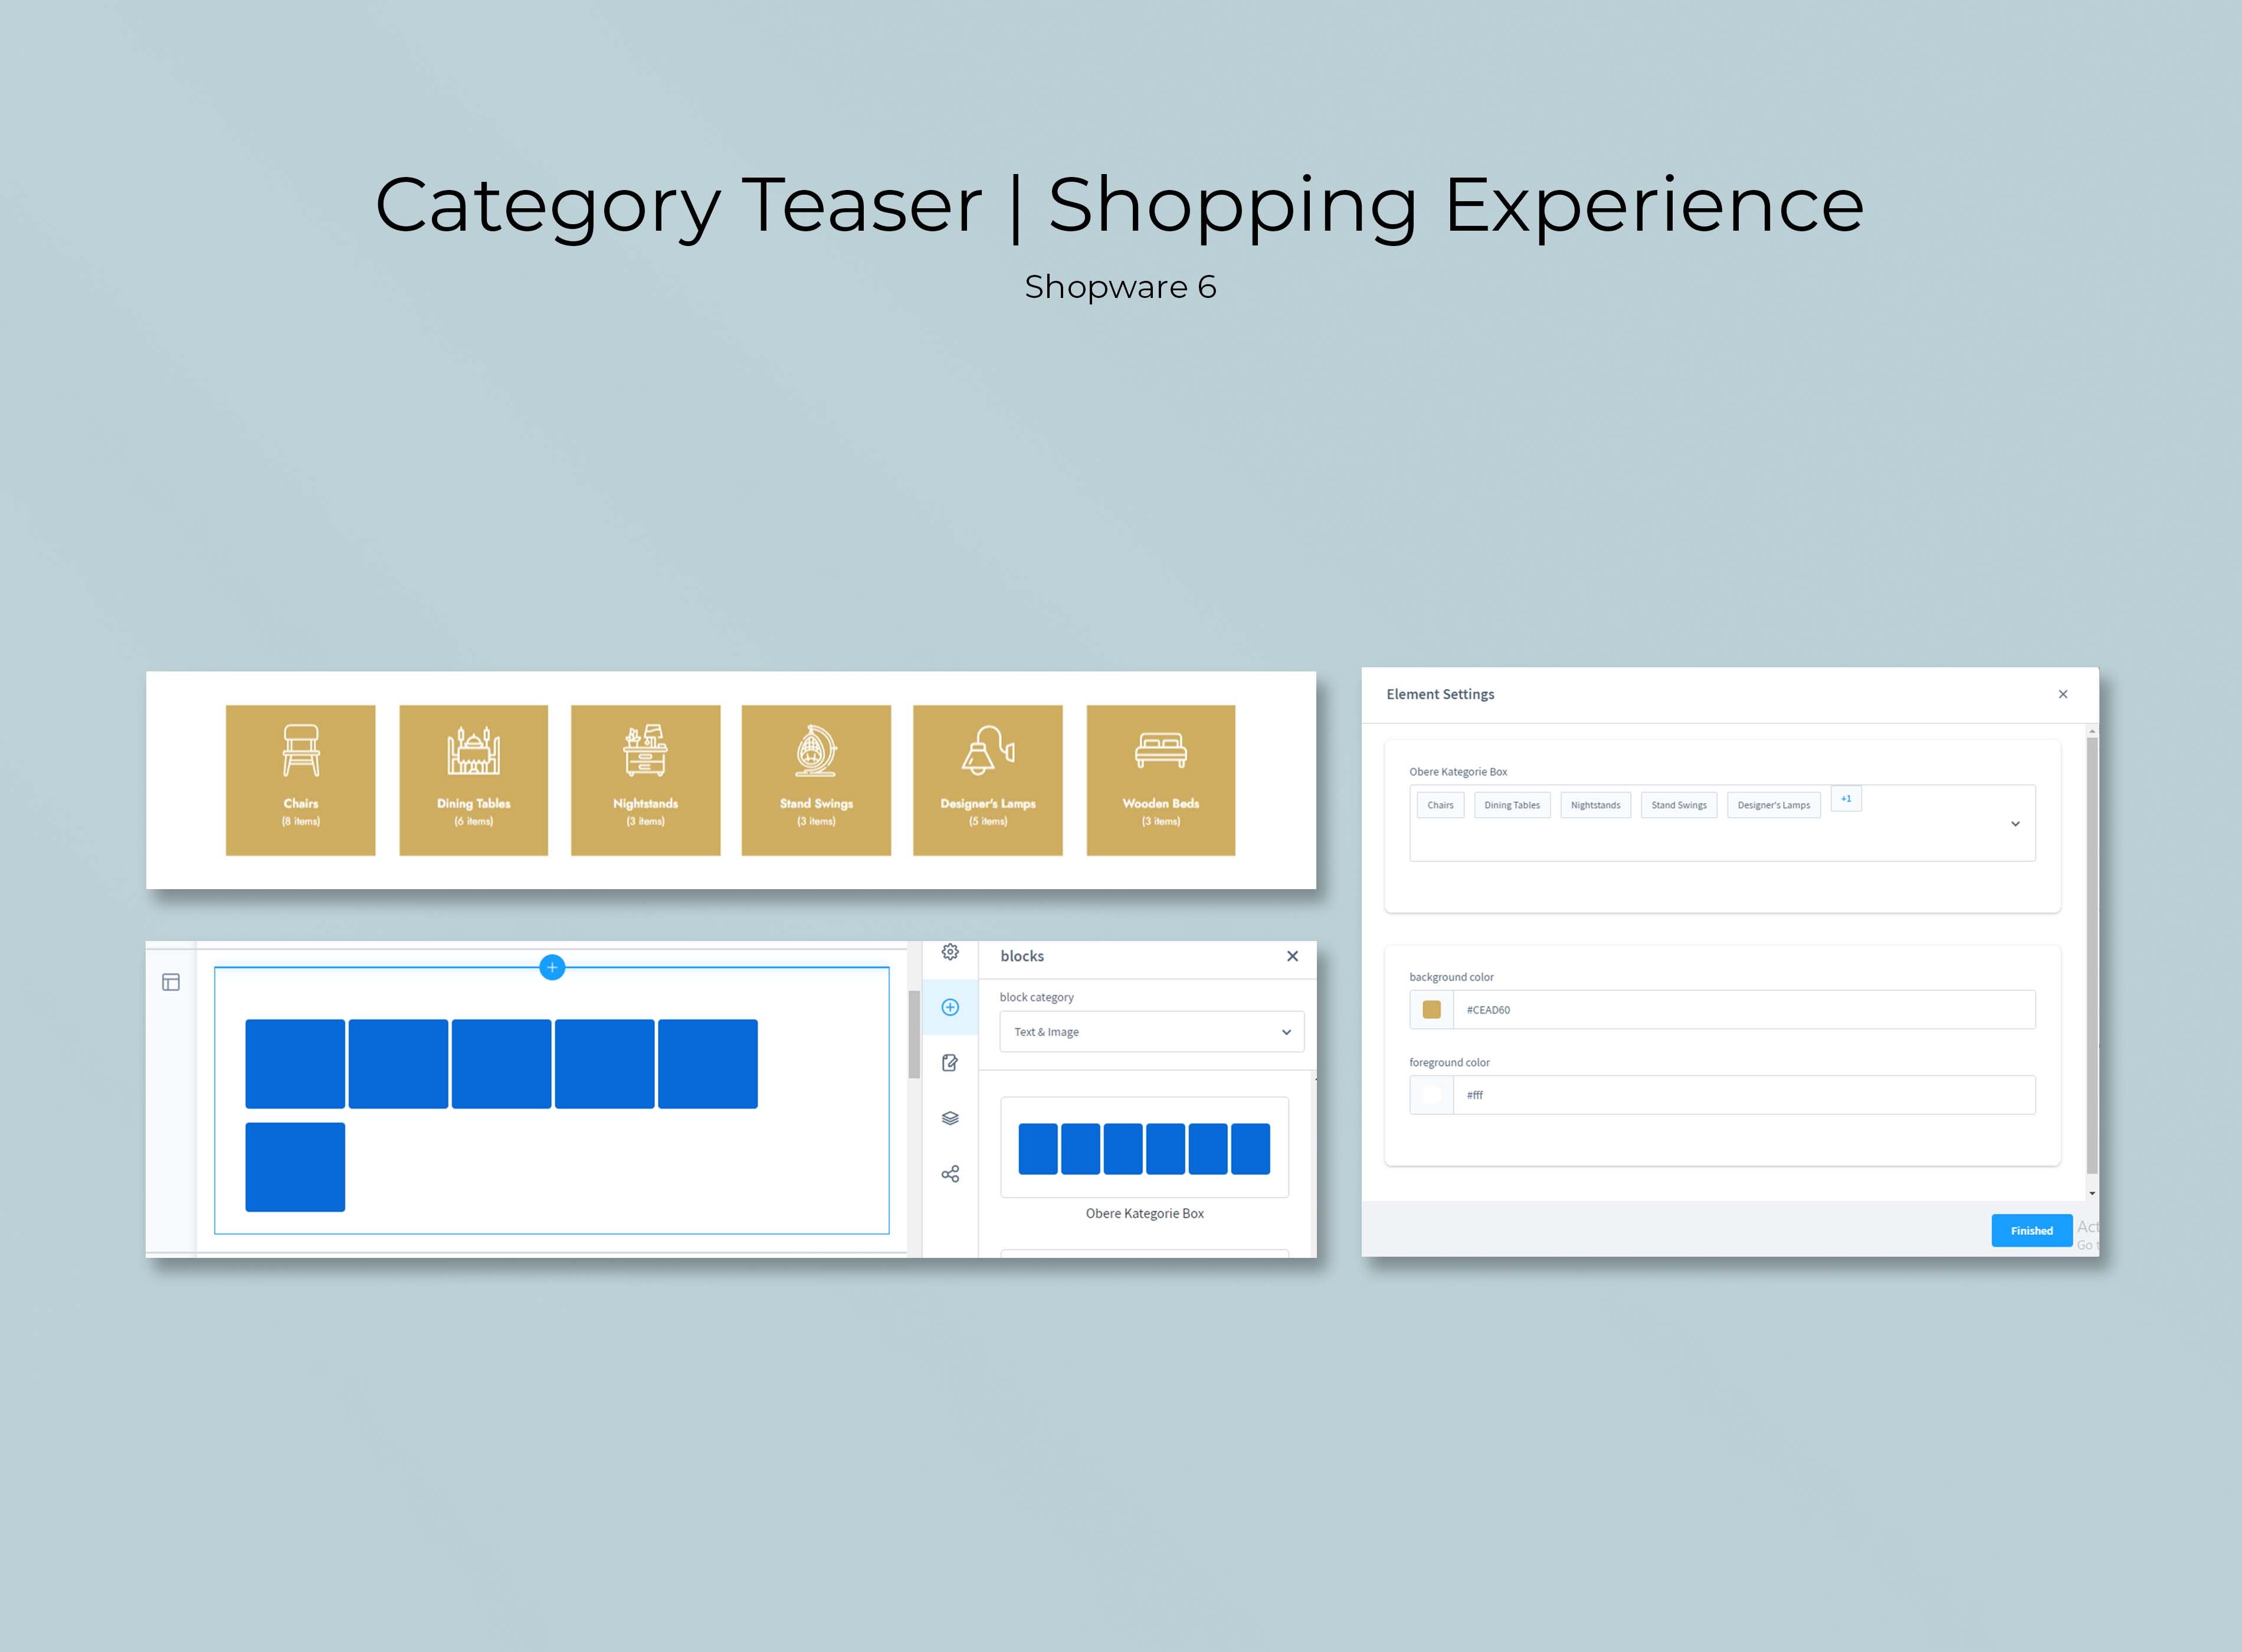This screenshot has width=2242, height=1652.
Task: Open the Nightstands category tile
Action: click(x=645, y=780)
